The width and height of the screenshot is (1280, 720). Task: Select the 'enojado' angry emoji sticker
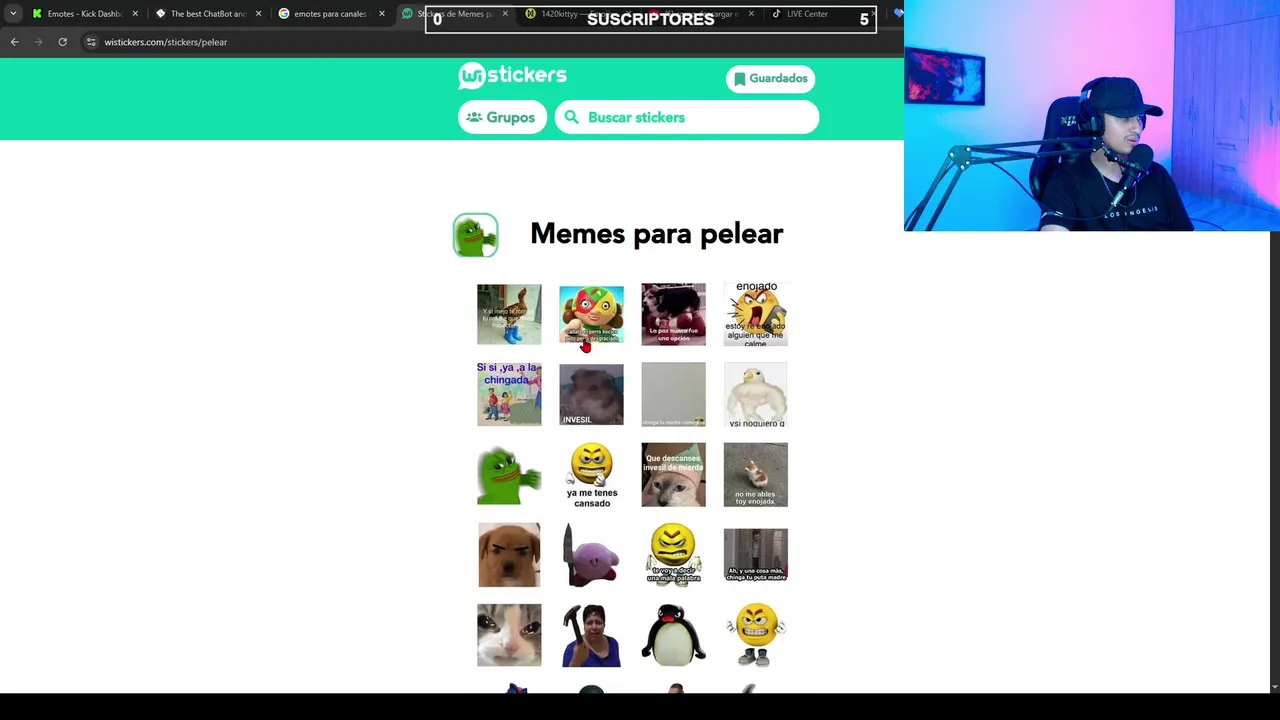755,314
